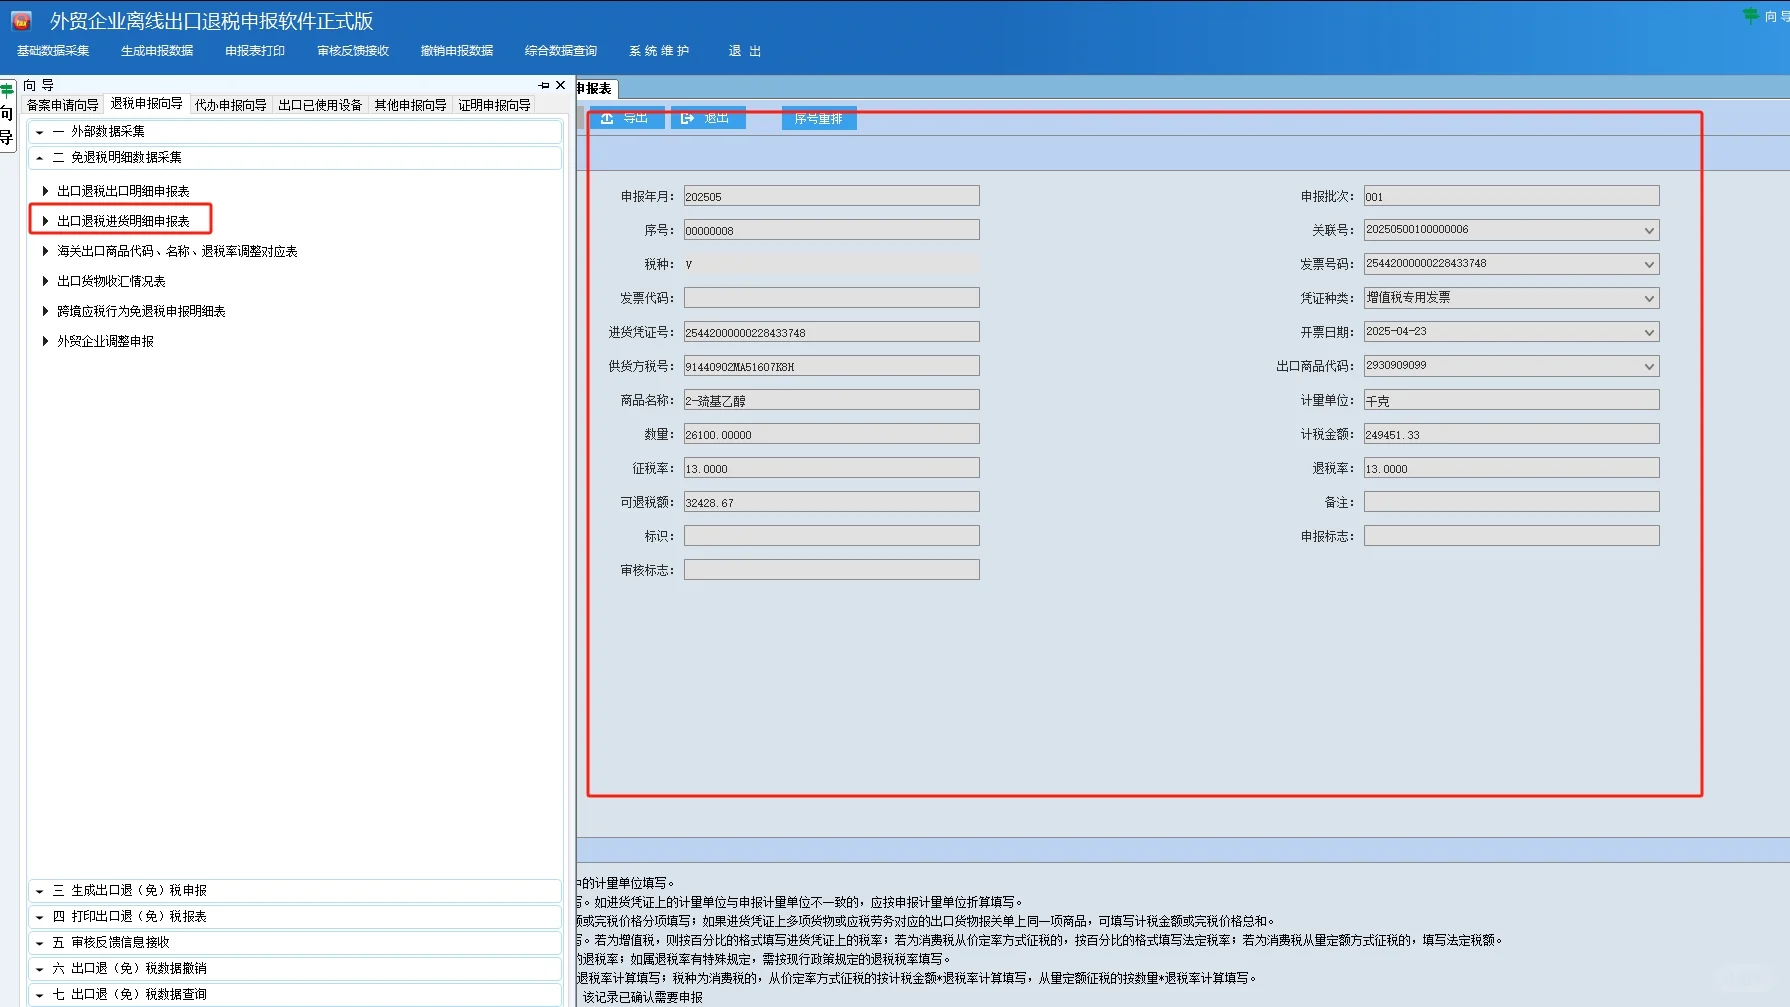Open the 综合数据查询 menu
Viewport: 1790px width, 1007px height.
tap(561, 51)
